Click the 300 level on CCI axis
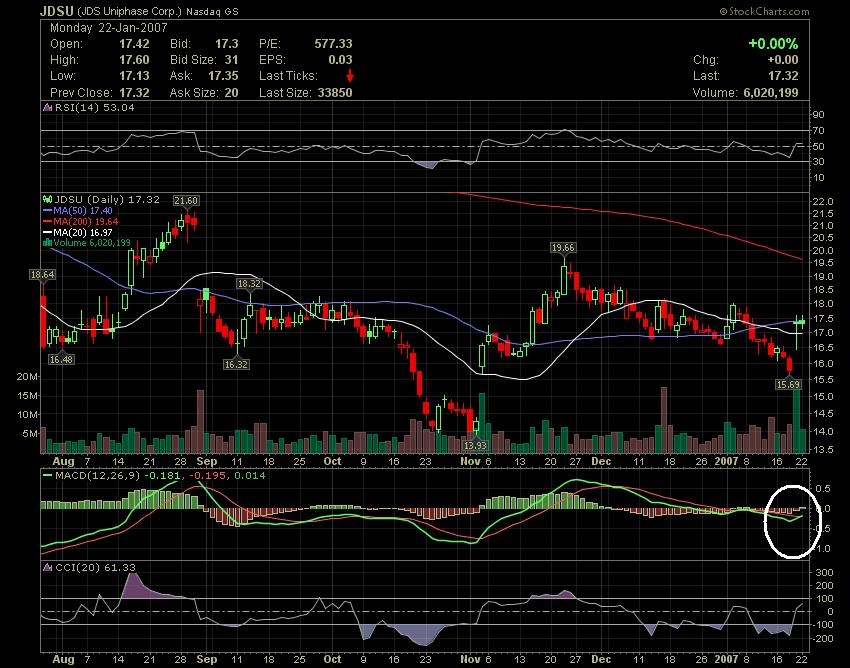 [x=825, y=573]
